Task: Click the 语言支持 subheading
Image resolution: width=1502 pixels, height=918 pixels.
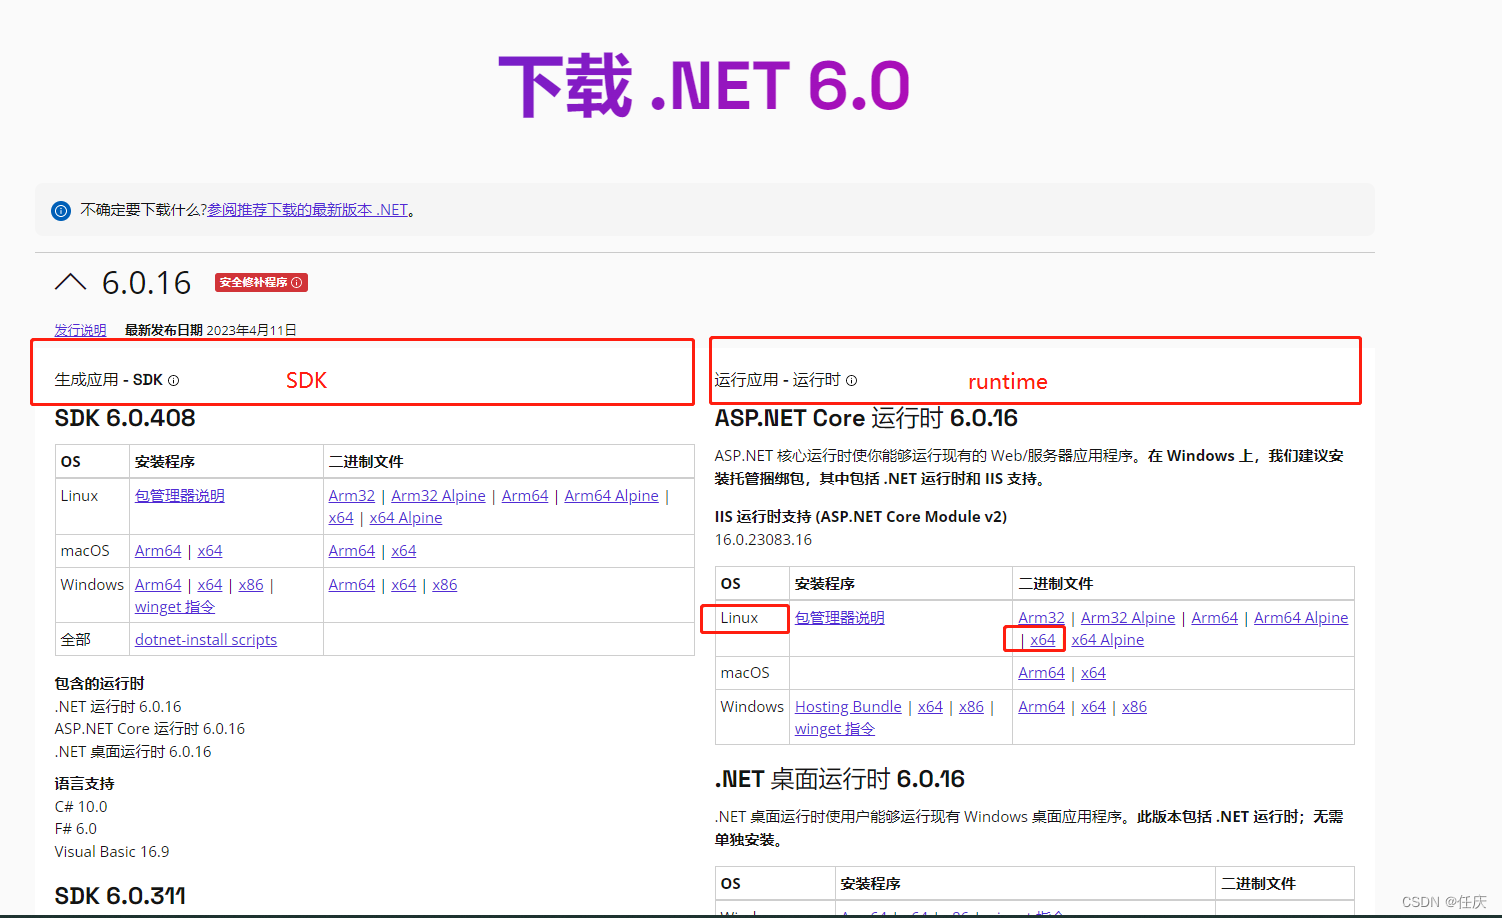Action: point(84,784)
